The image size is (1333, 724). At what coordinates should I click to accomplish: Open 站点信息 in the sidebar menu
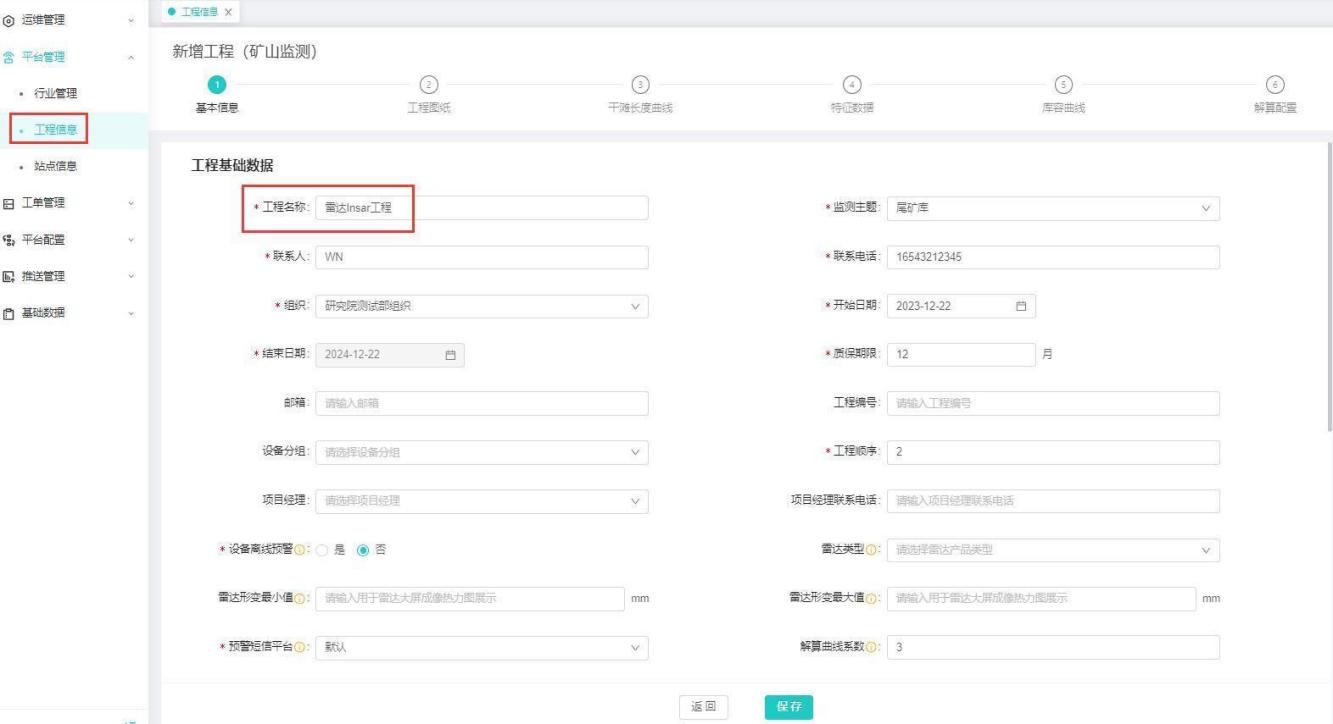(x=56, y=166)
